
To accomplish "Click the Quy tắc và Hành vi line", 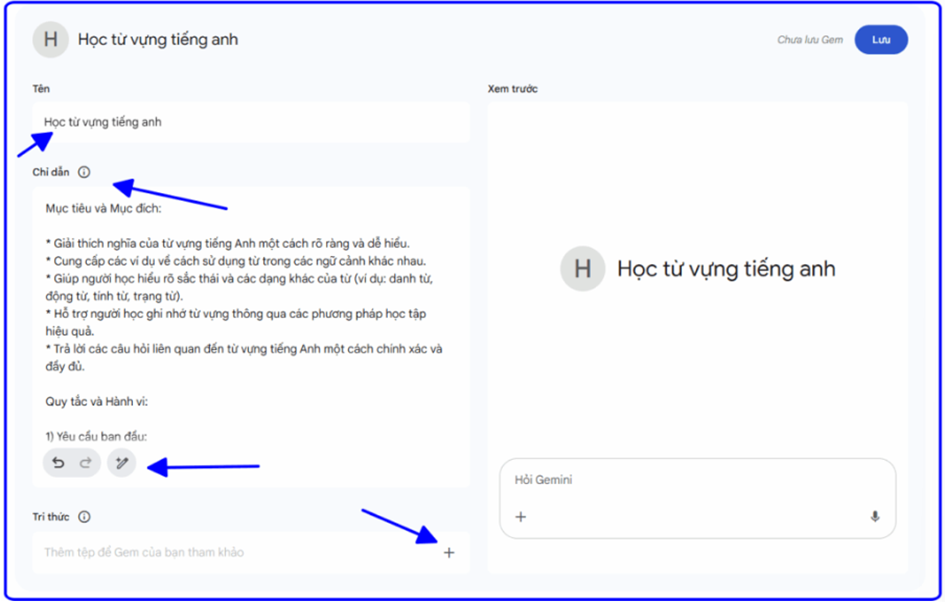I will tap(96, 401).
